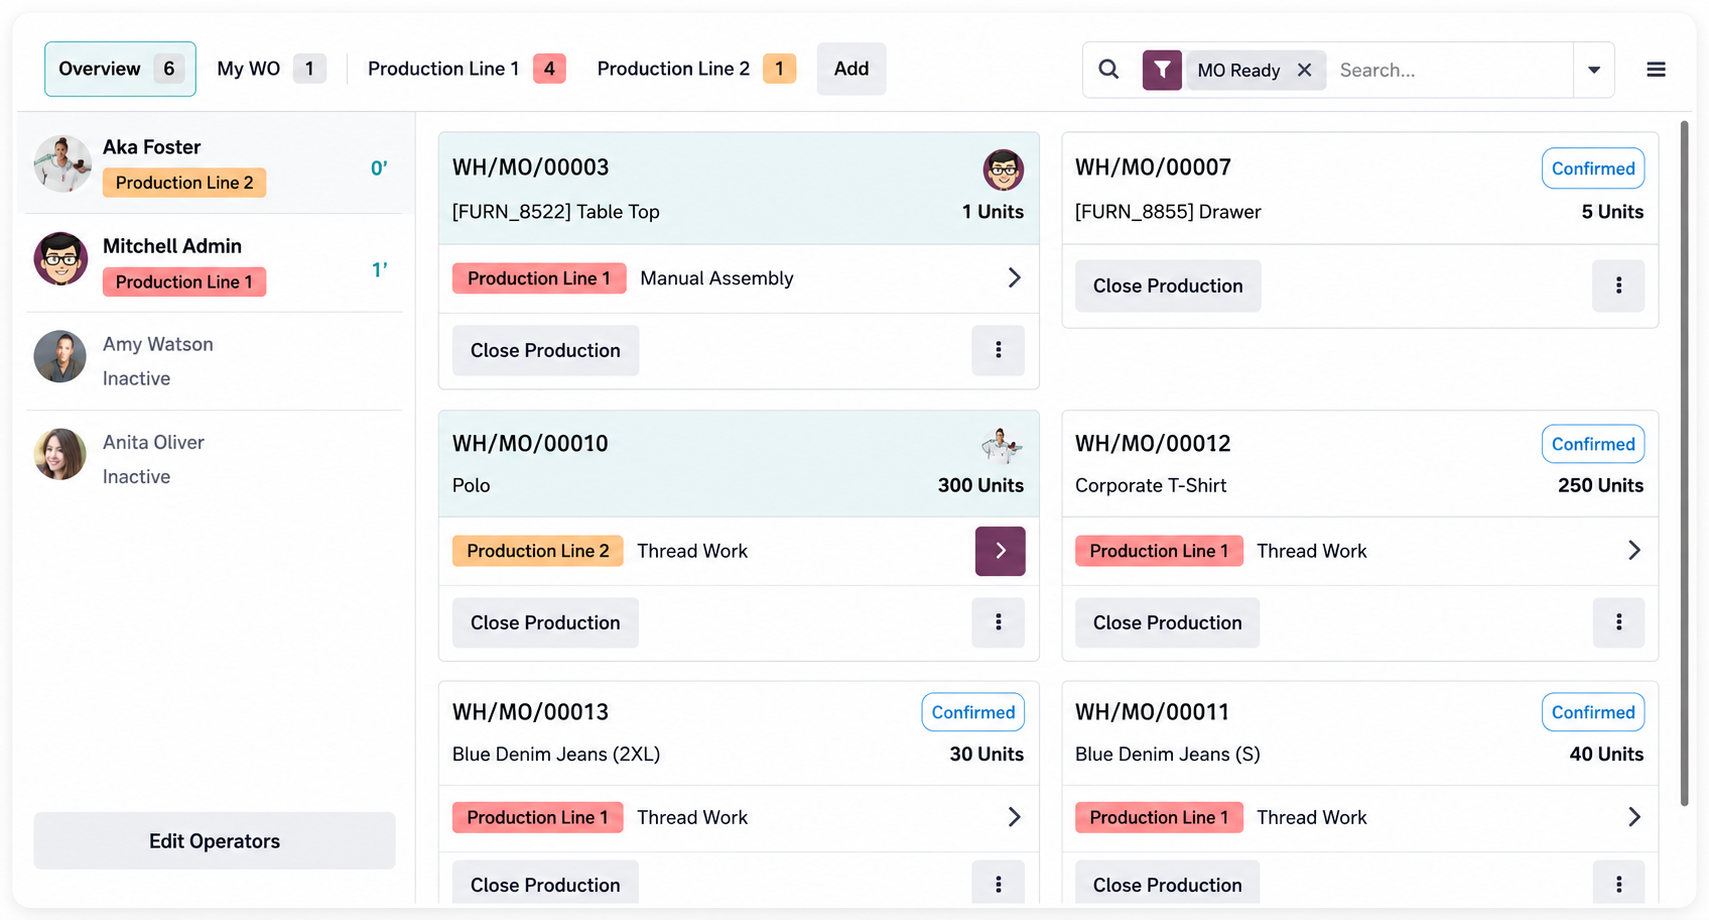1709x920 pixels.
Task: Click Mitchell Admin avatar on WH/MO/00003
Action: coord(1003,170)
